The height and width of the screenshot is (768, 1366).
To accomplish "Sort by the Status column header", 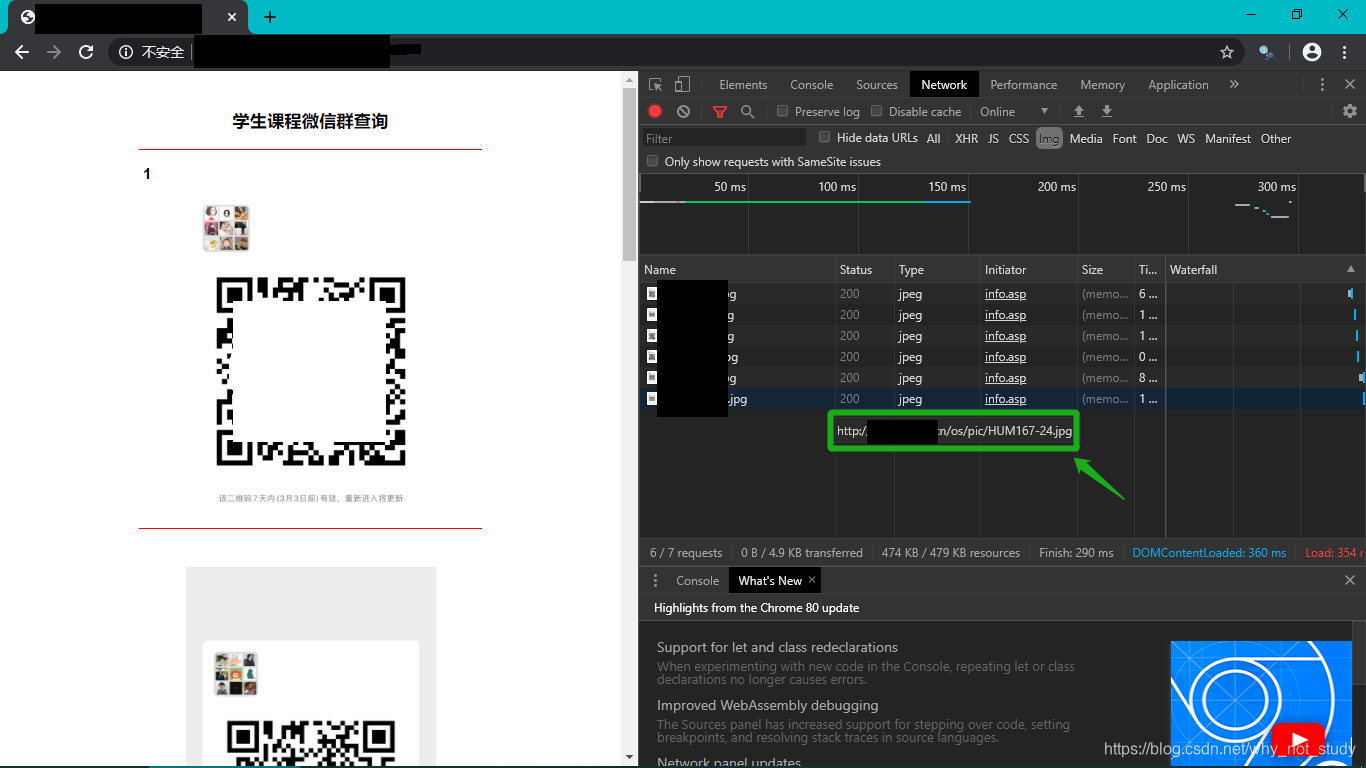I will 864,269.
